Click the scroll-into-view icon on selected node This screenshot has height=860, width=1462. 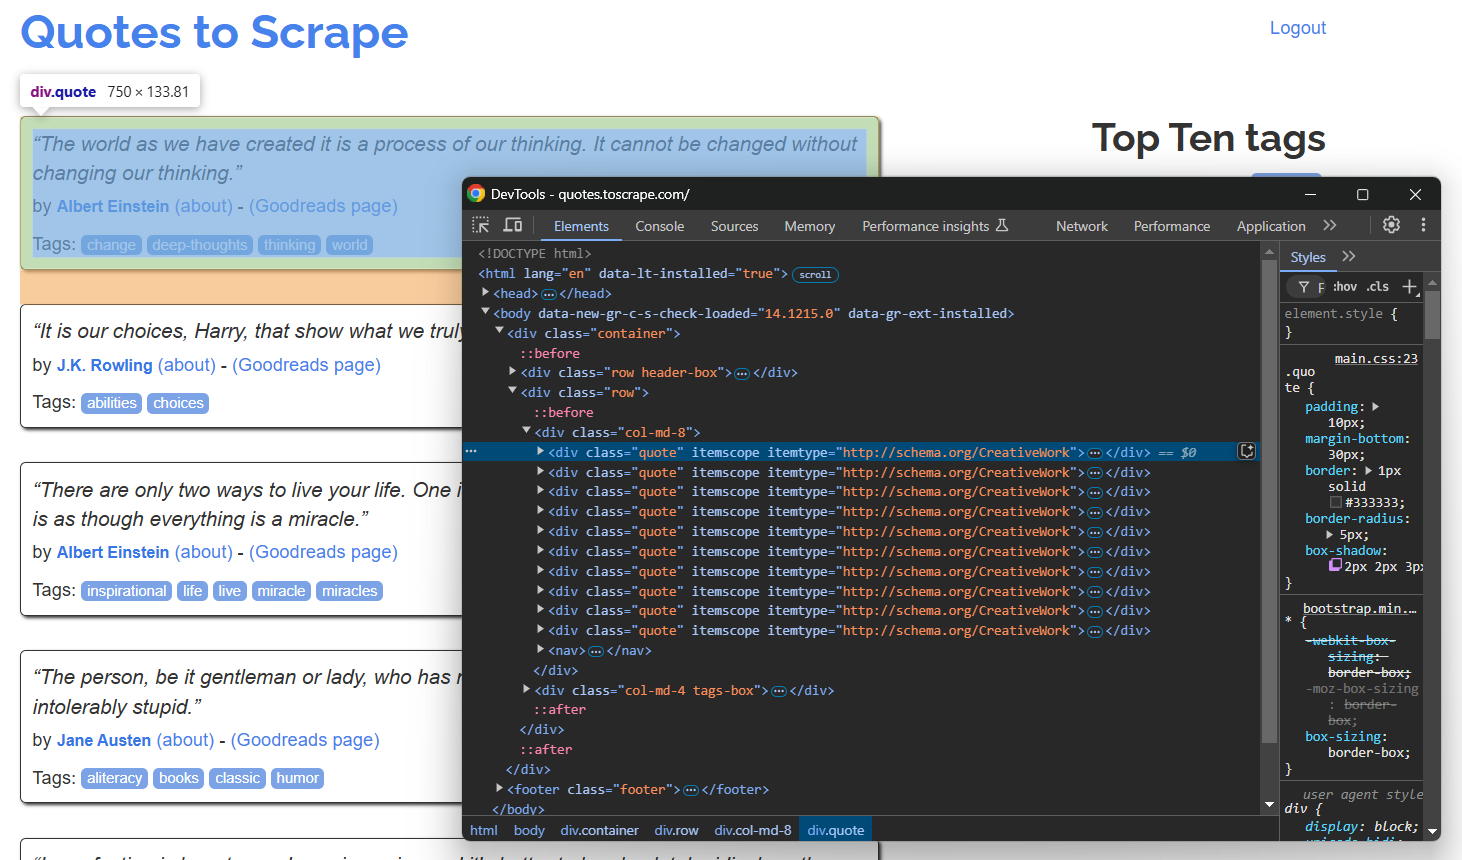(x=1247, y=451)
